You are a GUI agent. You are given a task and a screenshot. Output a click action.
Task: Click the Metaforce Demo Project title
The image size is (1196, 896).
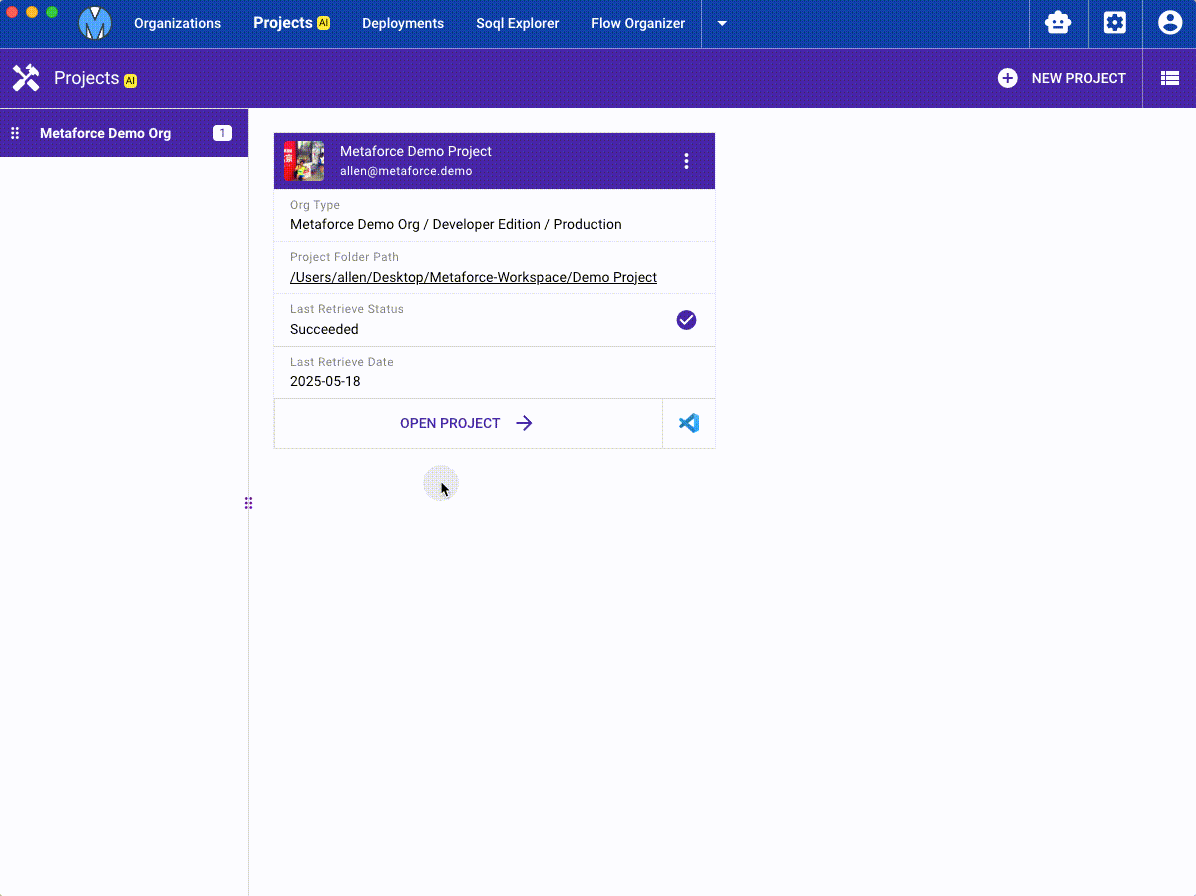(416, 152)
